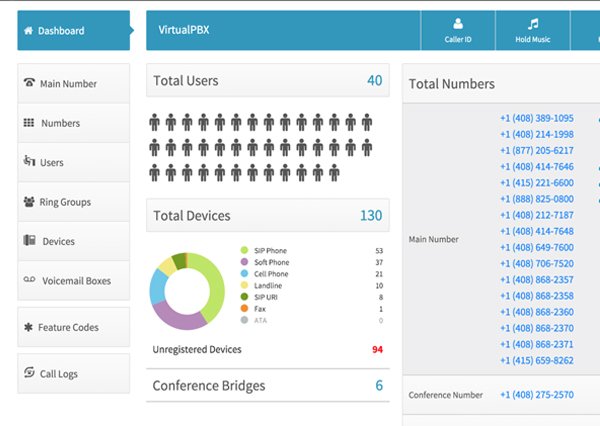The height and width of the screenshot is (426, 600).
Task: Click the red unregistered devices count 94
Action: tap(377, 349)
